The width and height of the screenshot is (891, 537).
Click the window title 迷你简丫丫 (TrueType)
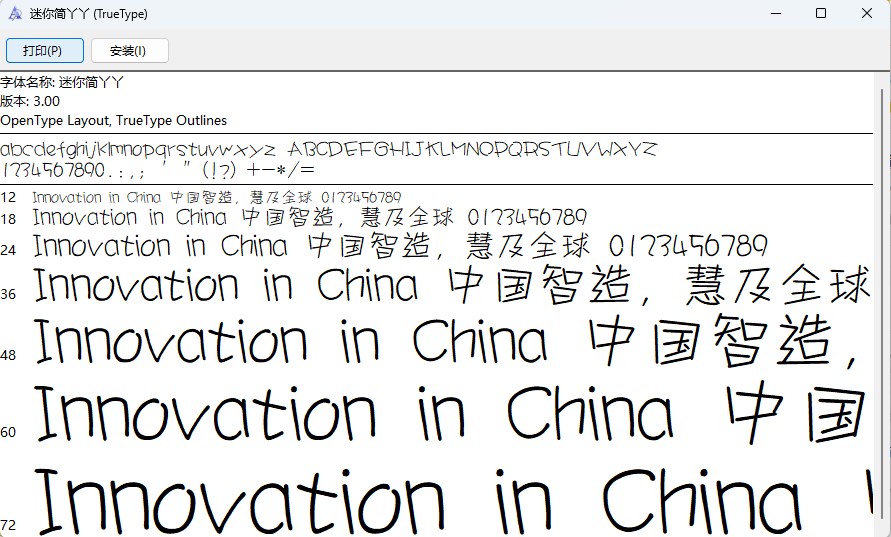pos(89,14)
